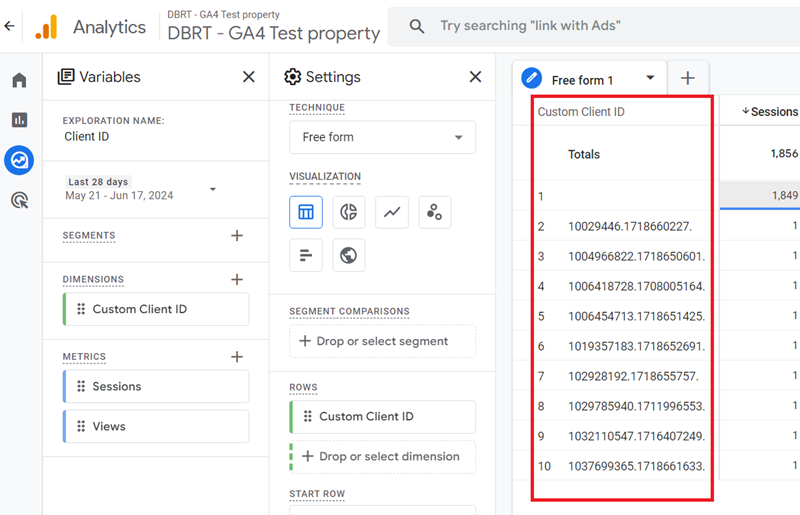Click the Custom Client ID column header

pyautogui.click(x=581, y=112)
